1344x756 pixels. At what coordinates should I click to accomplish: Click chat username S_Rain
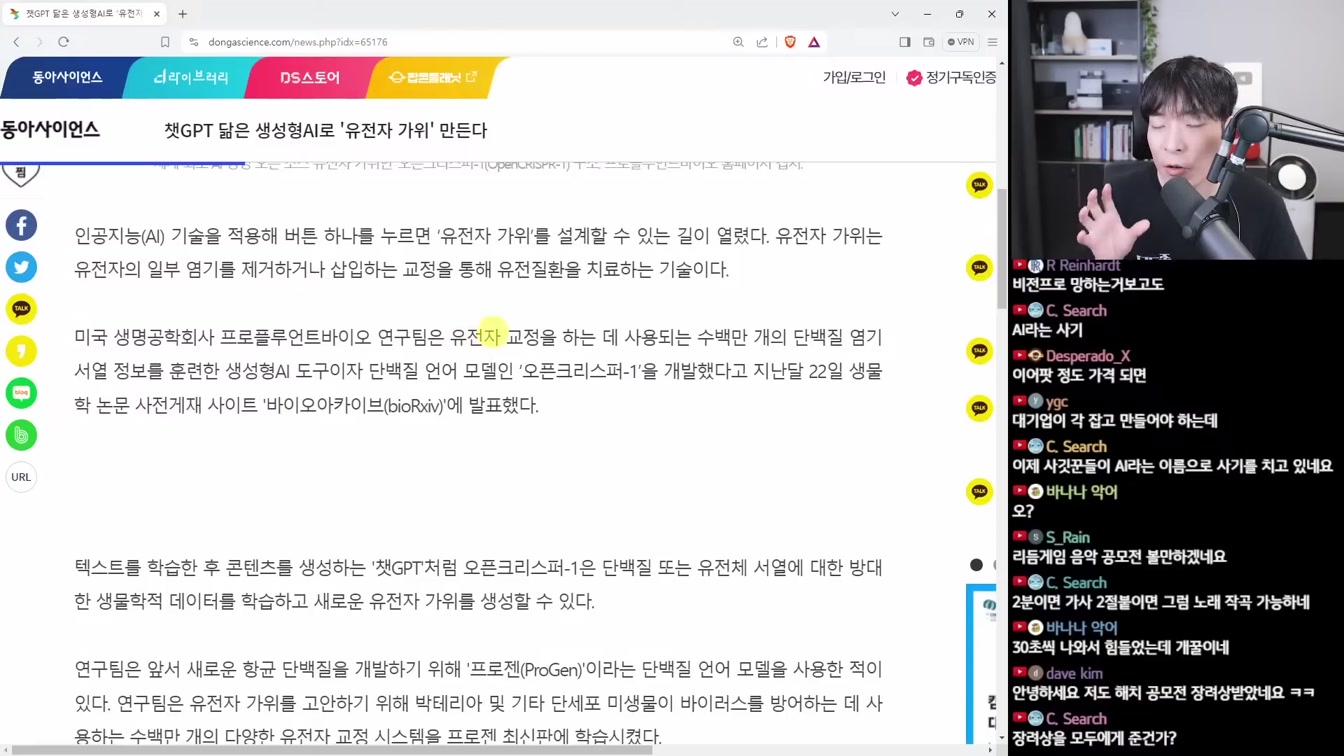(1068, 537)
